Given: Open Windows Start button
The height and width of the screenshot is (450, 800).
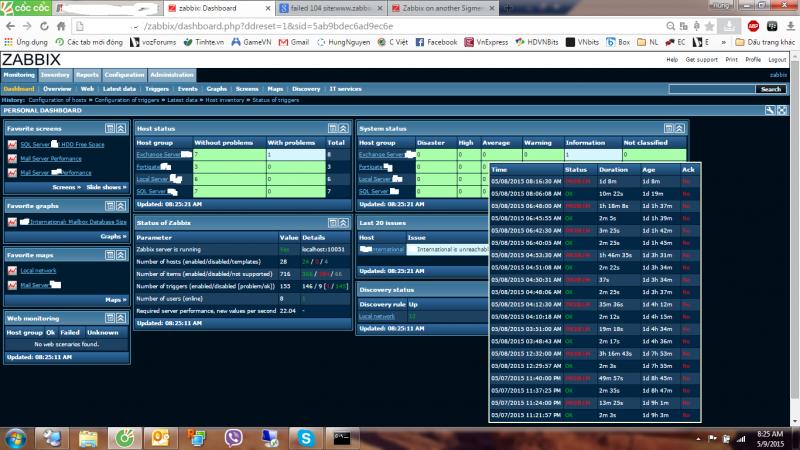Looking at the screenshot, I should tap(16, 438).
